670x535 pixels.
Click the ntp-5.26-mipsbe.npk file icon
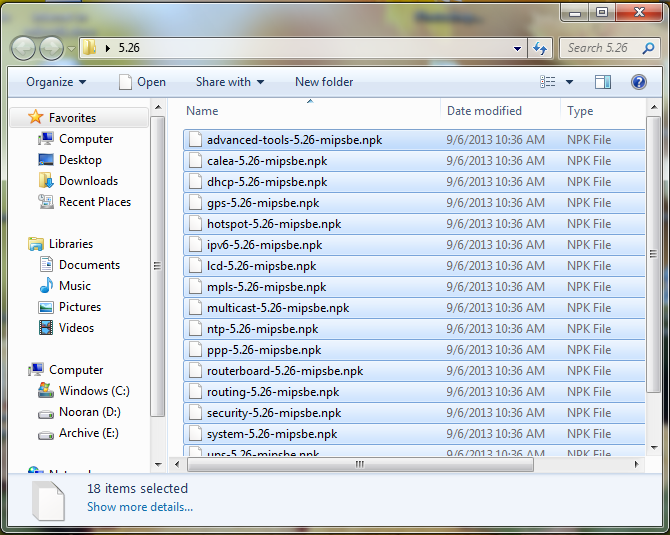(x=195, y=329)
